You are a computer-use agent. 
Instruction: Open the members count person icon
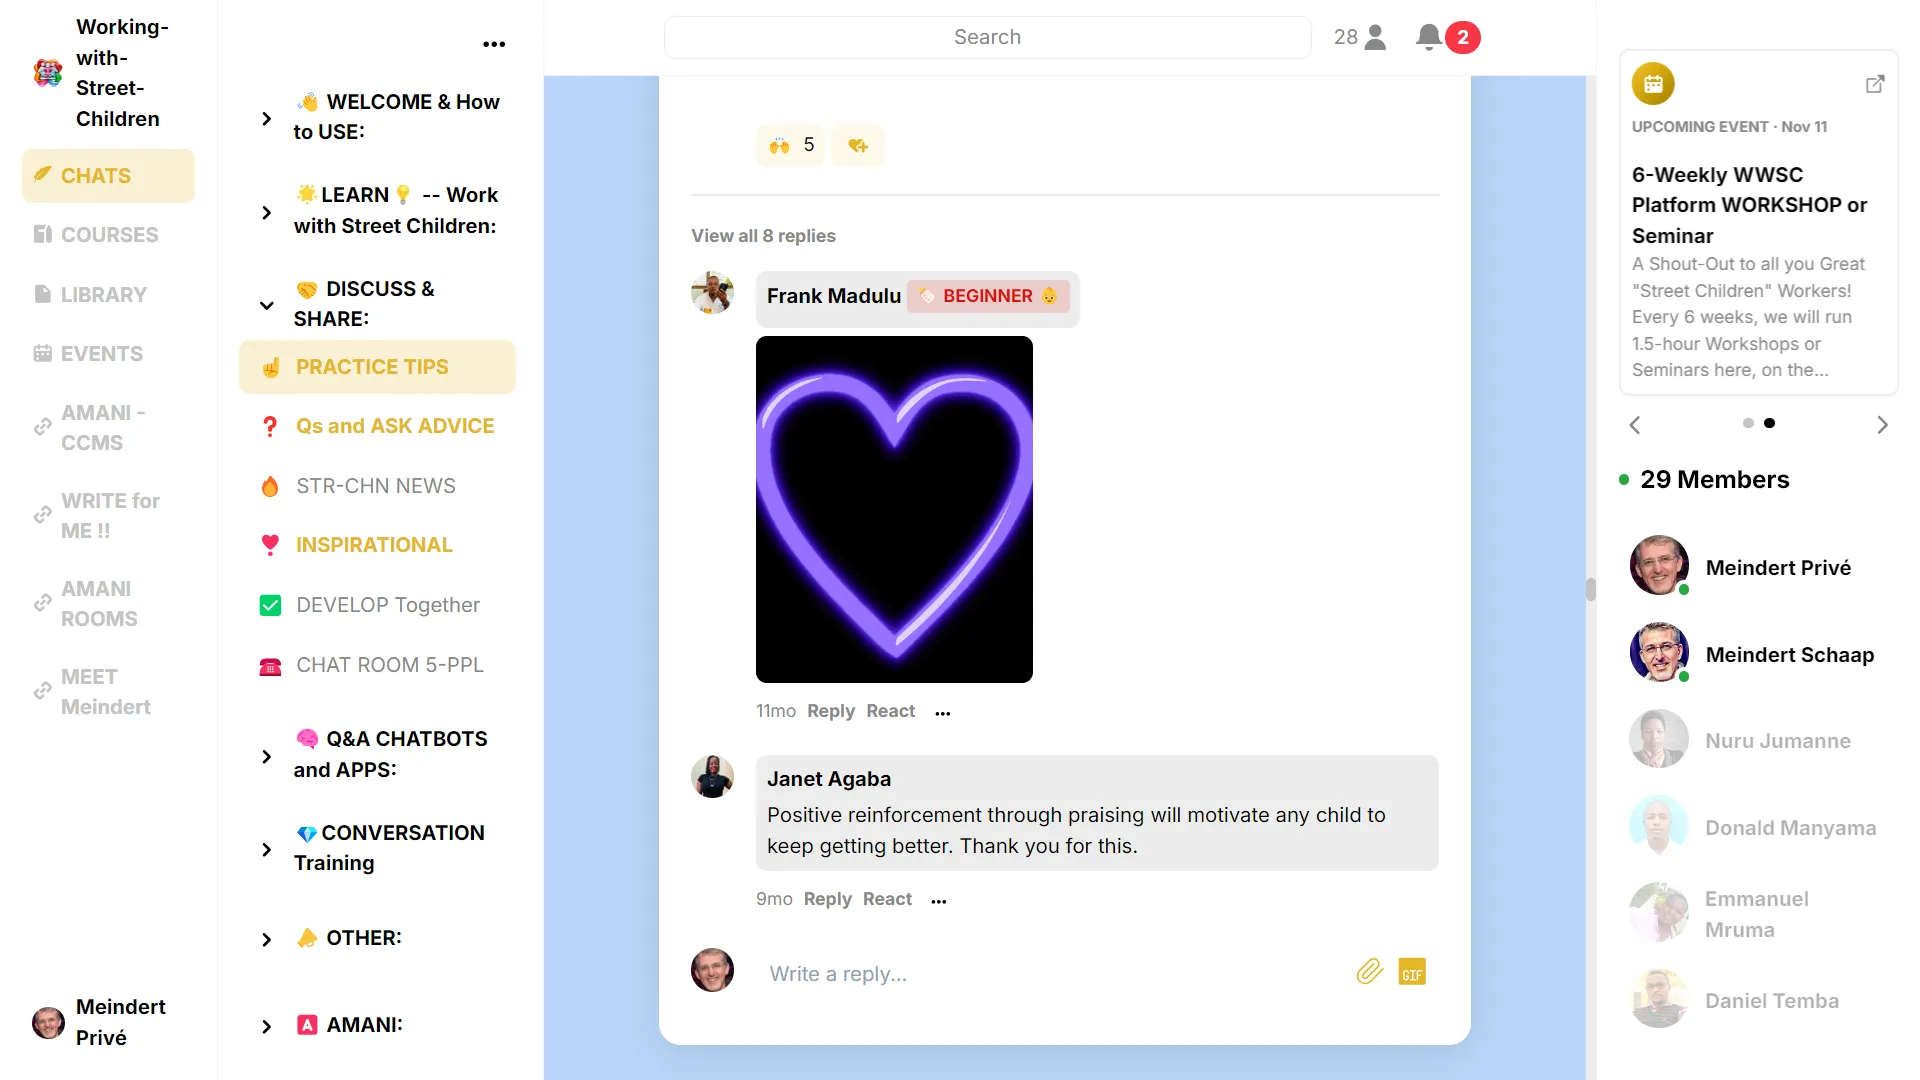click(x=1375, y=37)
